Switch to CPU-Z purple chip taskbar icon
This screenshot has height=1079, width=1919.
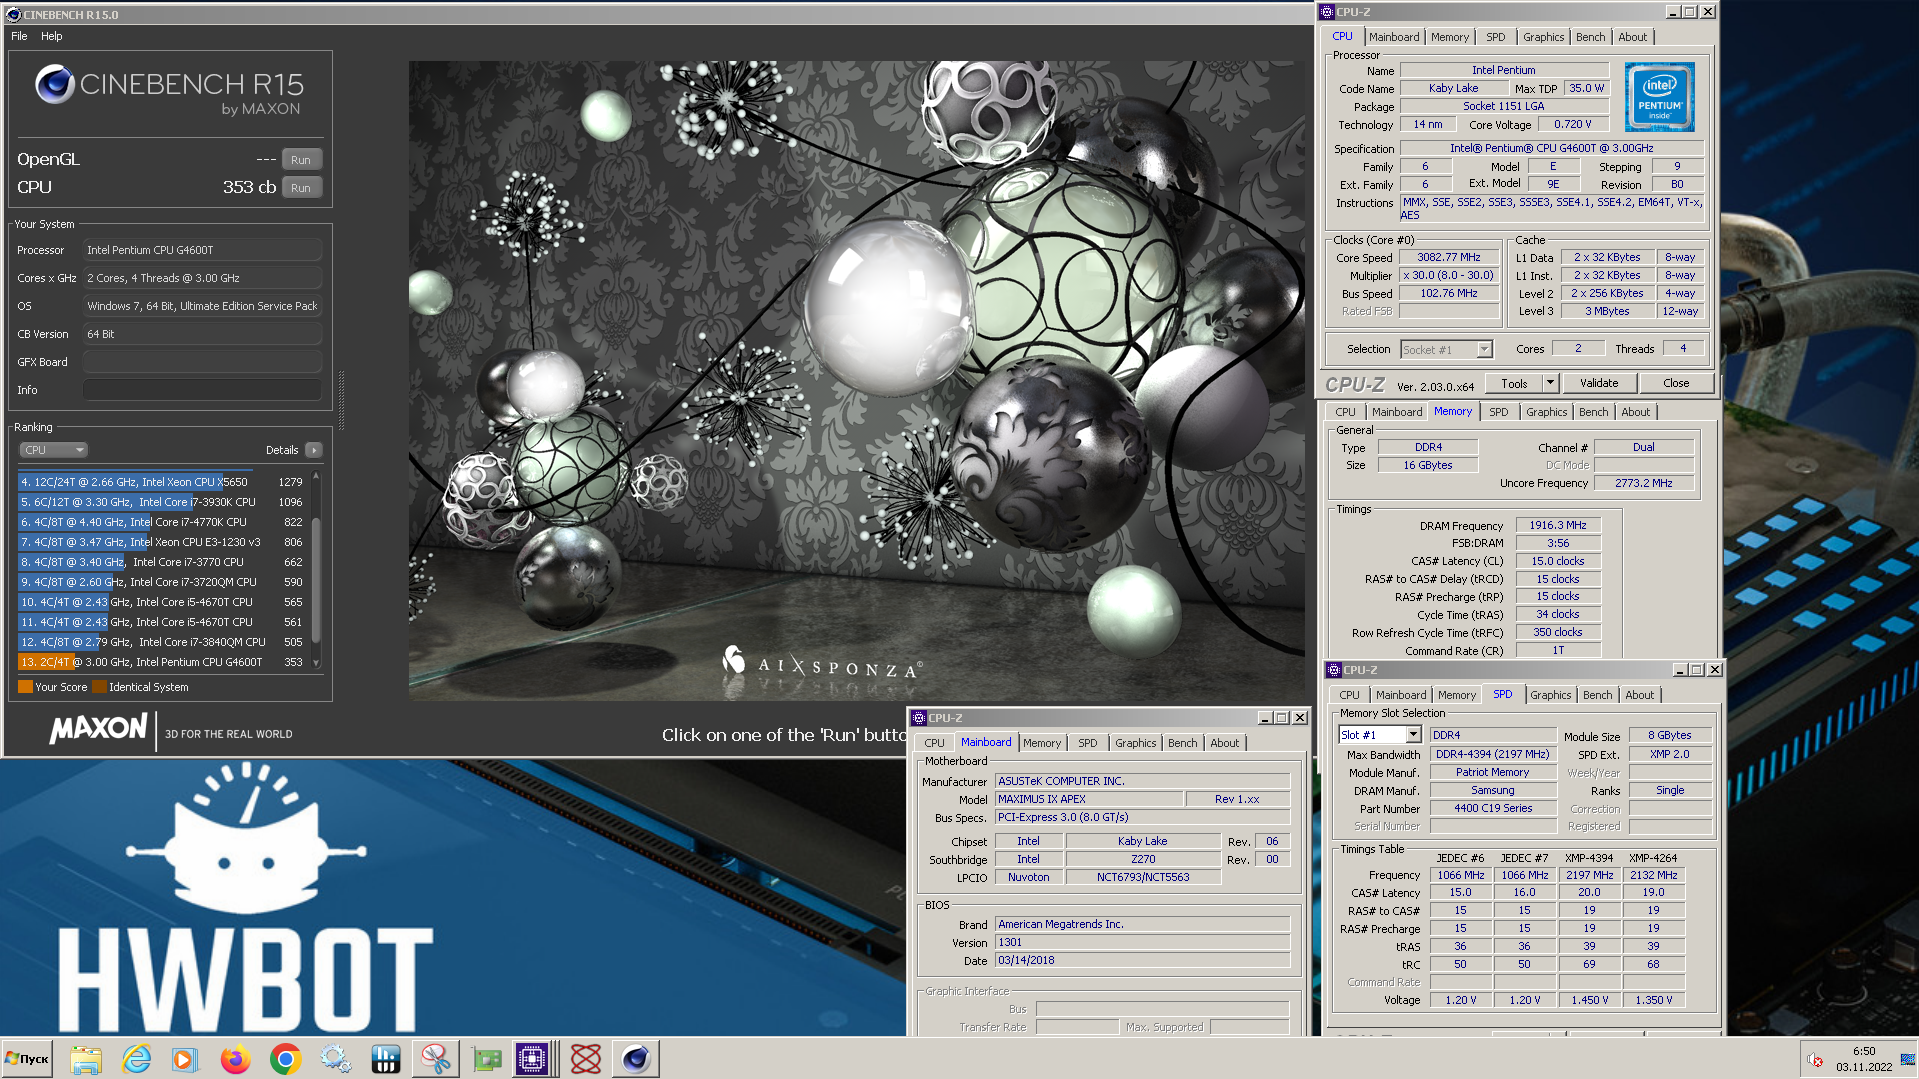[x=532, y=1059]
